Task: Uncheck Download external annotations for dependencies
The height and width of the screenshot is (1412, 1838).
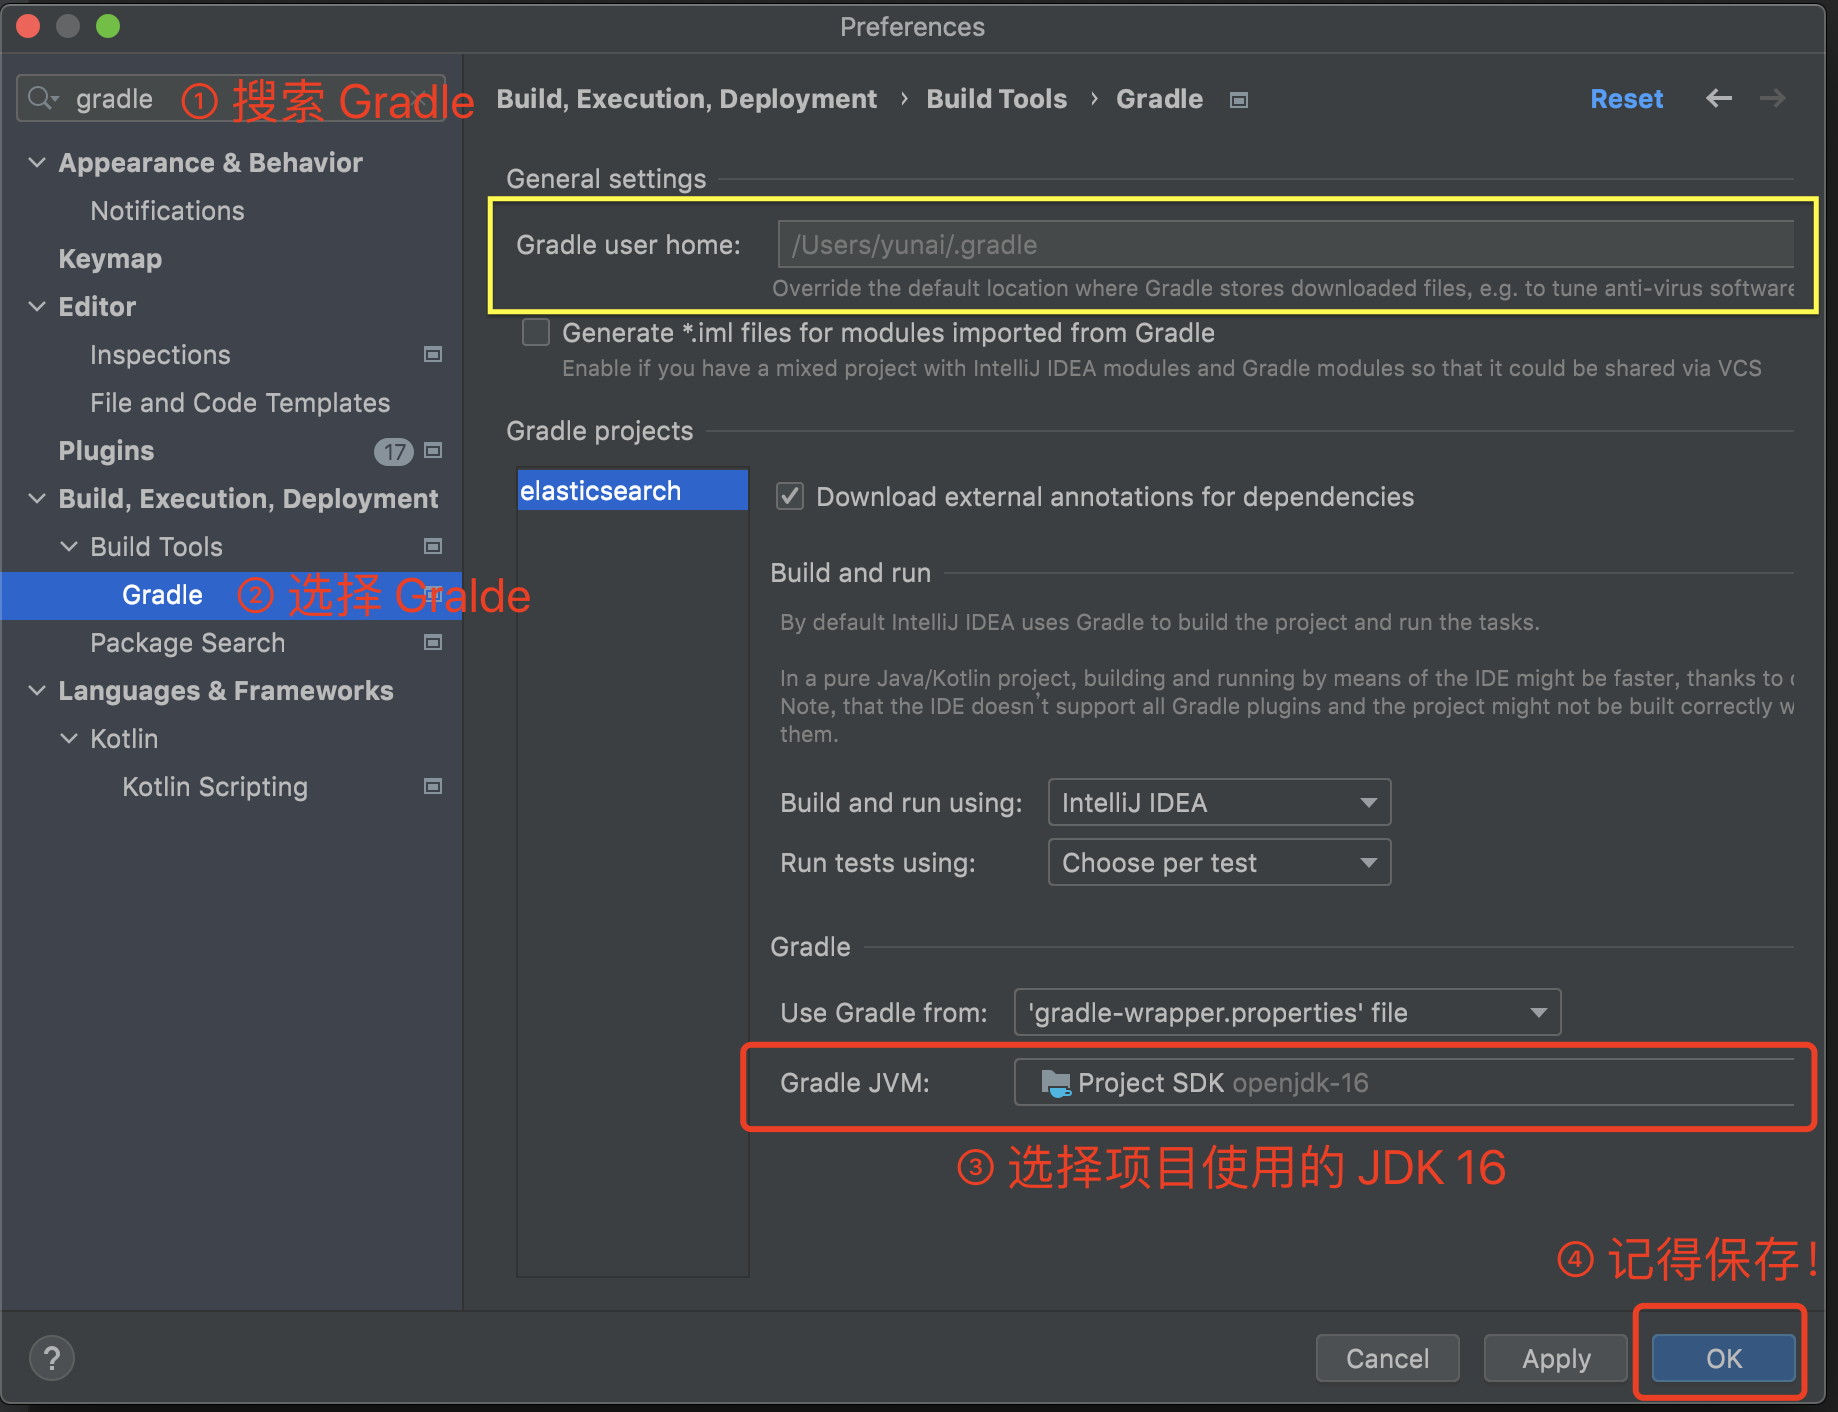Action: tap(789, 496)
